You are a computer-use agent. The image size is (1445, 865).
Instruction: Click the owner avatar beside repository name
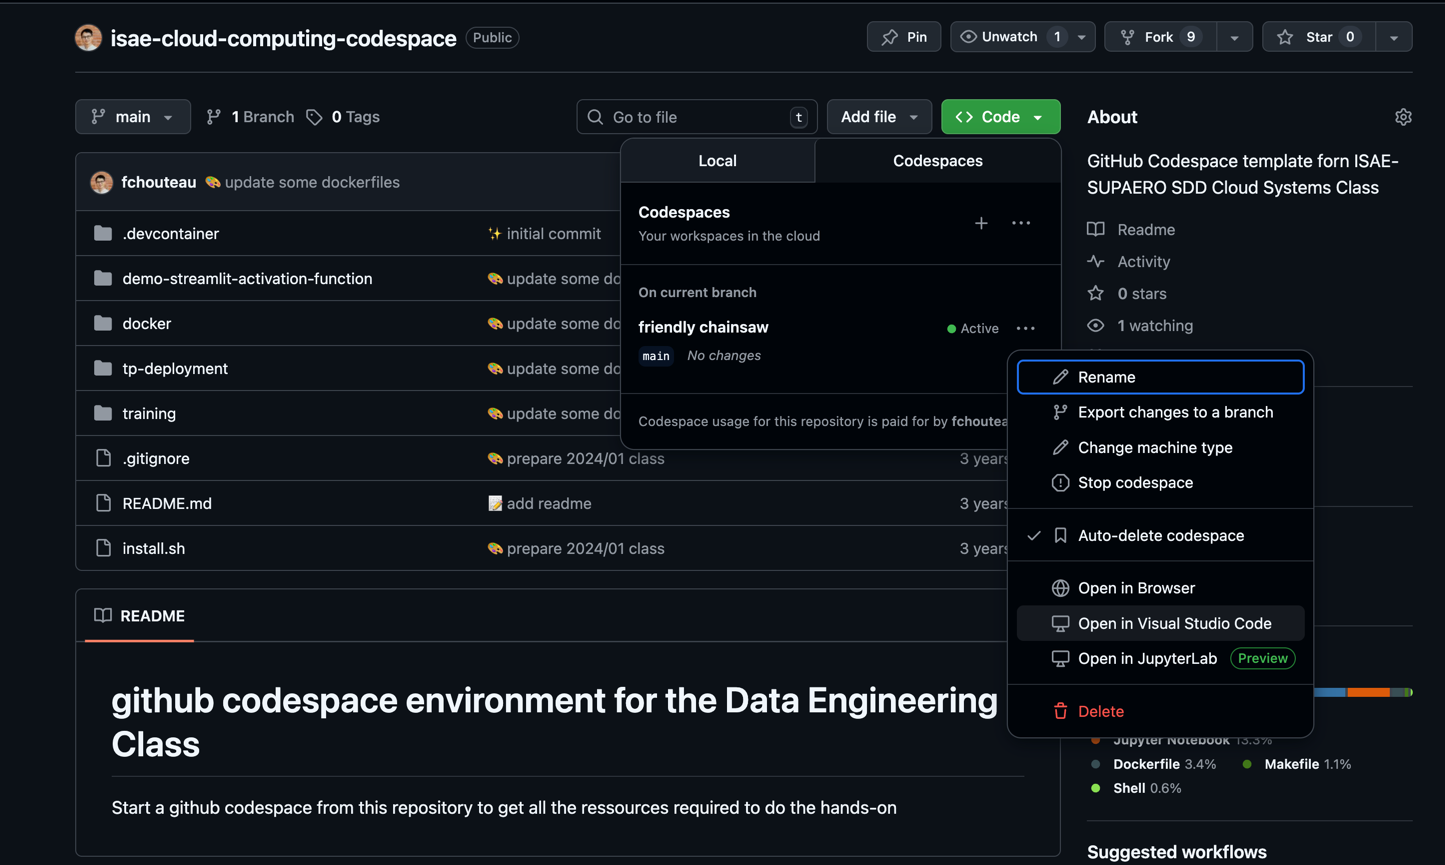[x=88, y=38]
